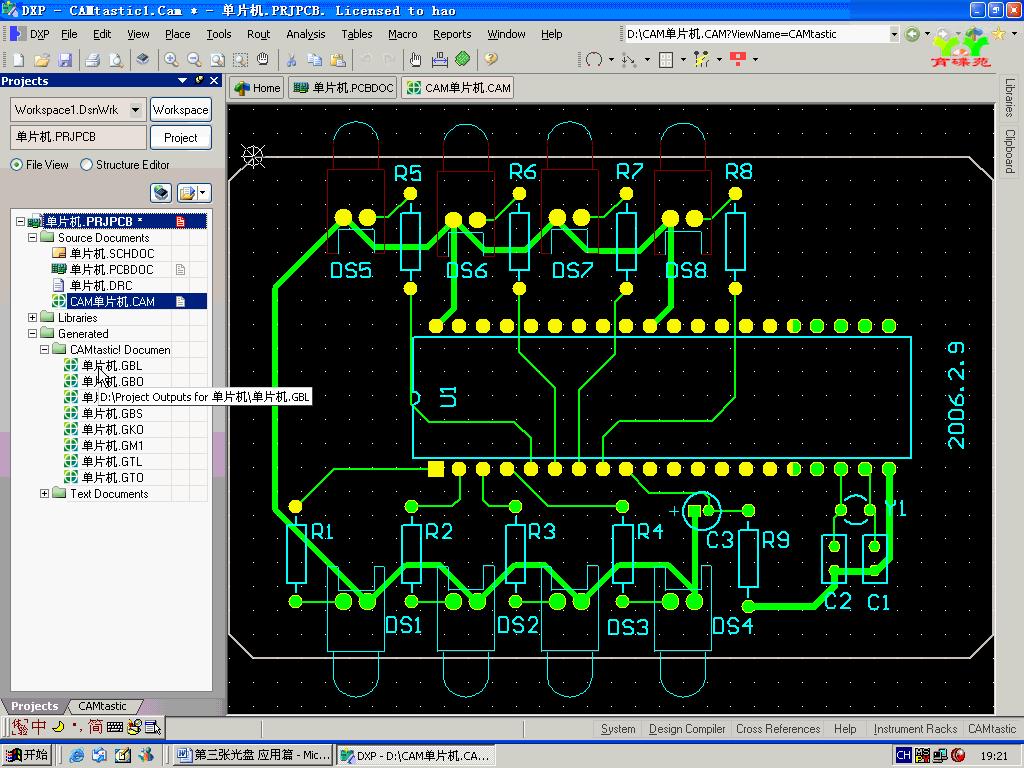
Task: Click the Print Preview icon
Action: click(x=116, y=60)
